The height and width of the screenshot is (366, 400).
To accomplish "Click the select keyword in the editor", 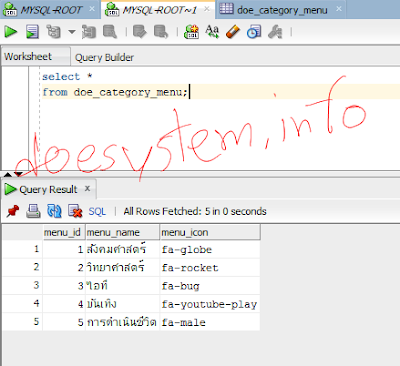I will coord(61,76).
